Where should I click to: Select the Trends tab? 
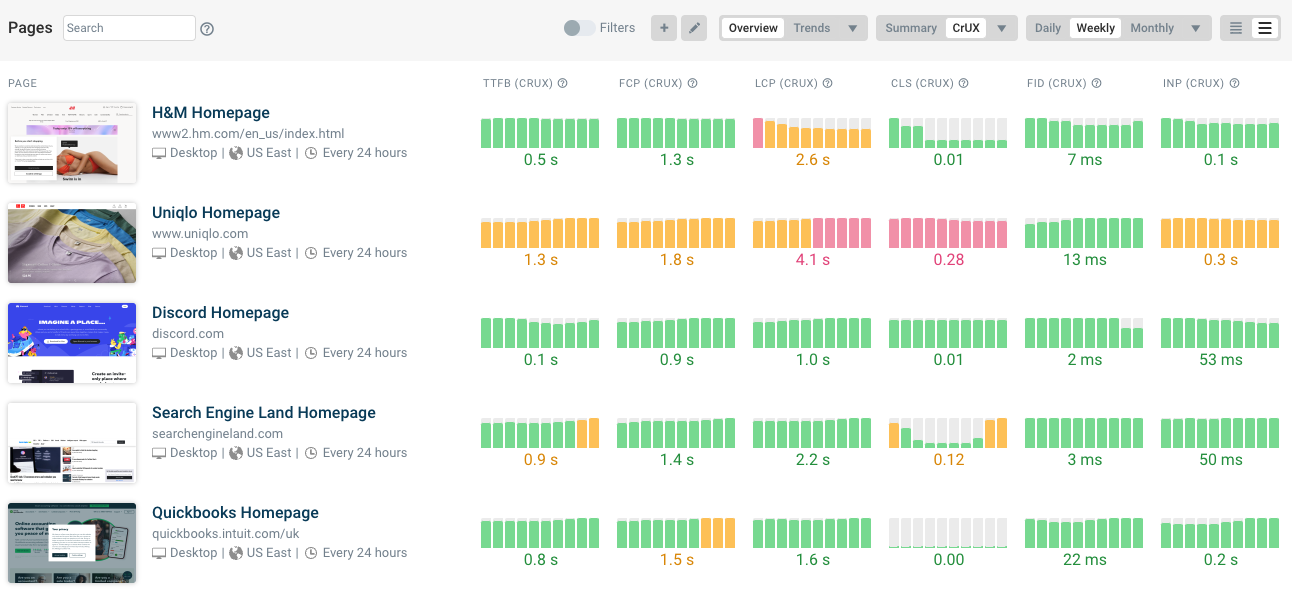pos(812,28)
